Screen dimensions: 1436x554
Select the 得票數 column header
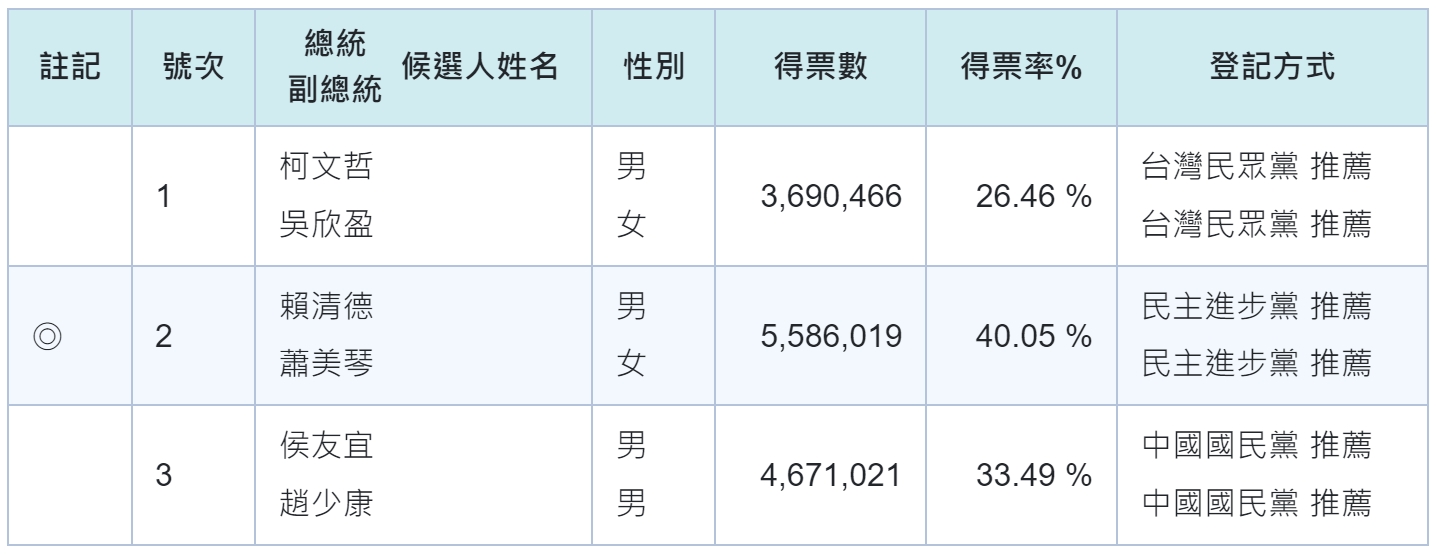pos(820,66)
